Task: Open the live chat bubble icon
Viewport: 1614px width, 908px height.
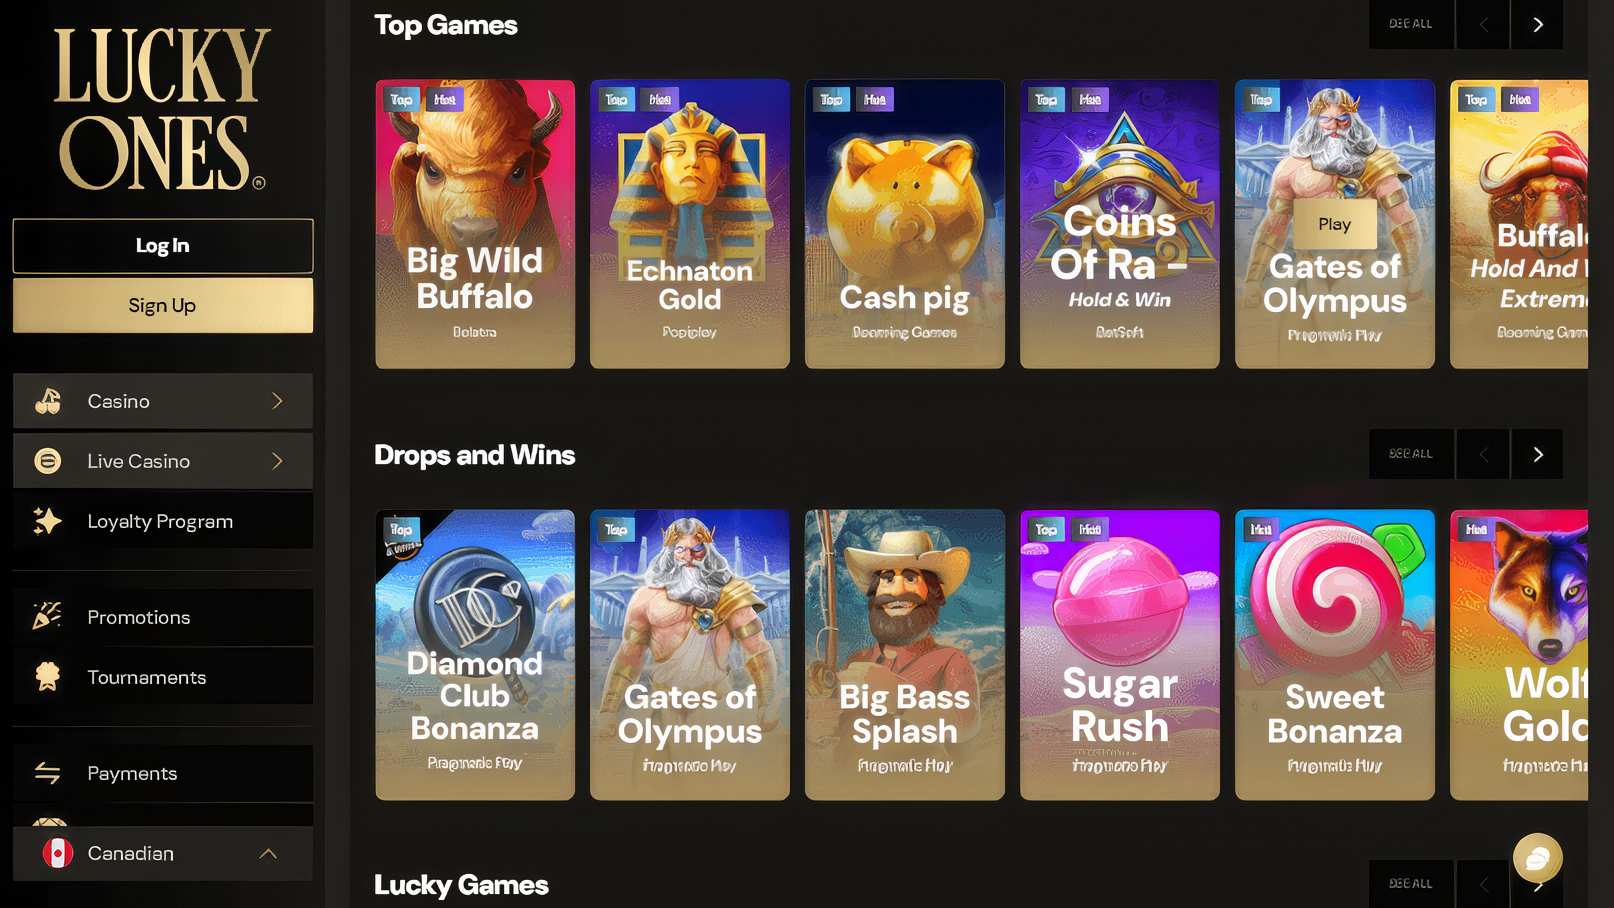Action: tap(1538, 858)
